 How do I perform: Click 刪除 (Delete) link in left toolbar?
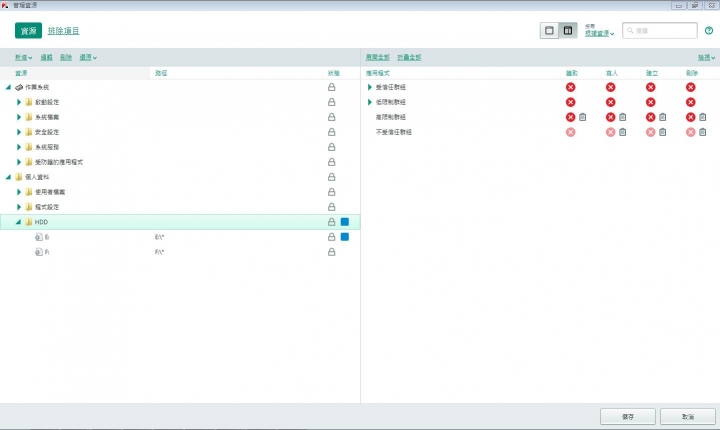click(x=66, y=57)
